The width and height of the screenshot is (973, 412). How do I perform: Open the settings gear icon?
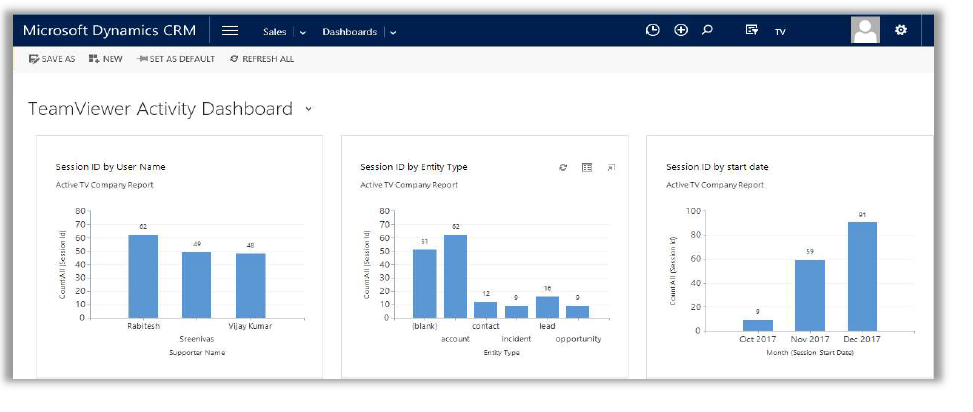click(900, 31)
